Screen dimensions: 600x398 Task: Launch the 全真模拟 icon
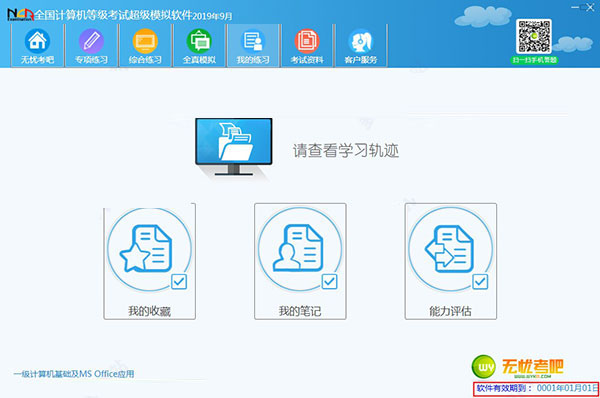tap(199, 46)
